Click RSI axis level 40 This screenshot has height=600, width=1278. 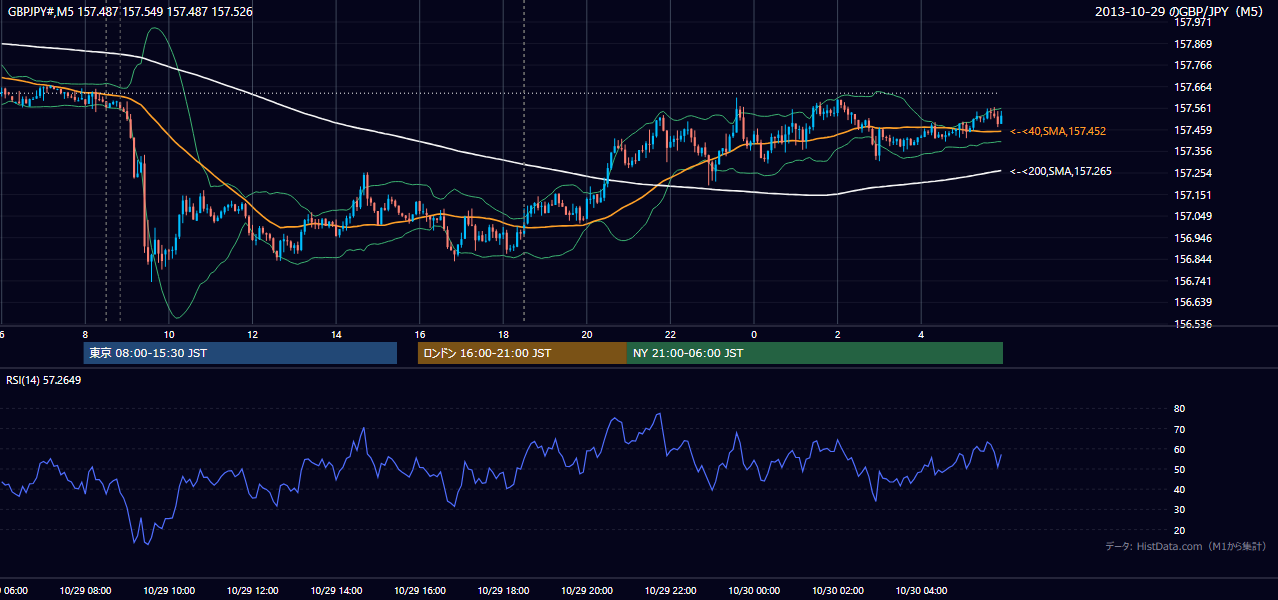[1179, 489]
